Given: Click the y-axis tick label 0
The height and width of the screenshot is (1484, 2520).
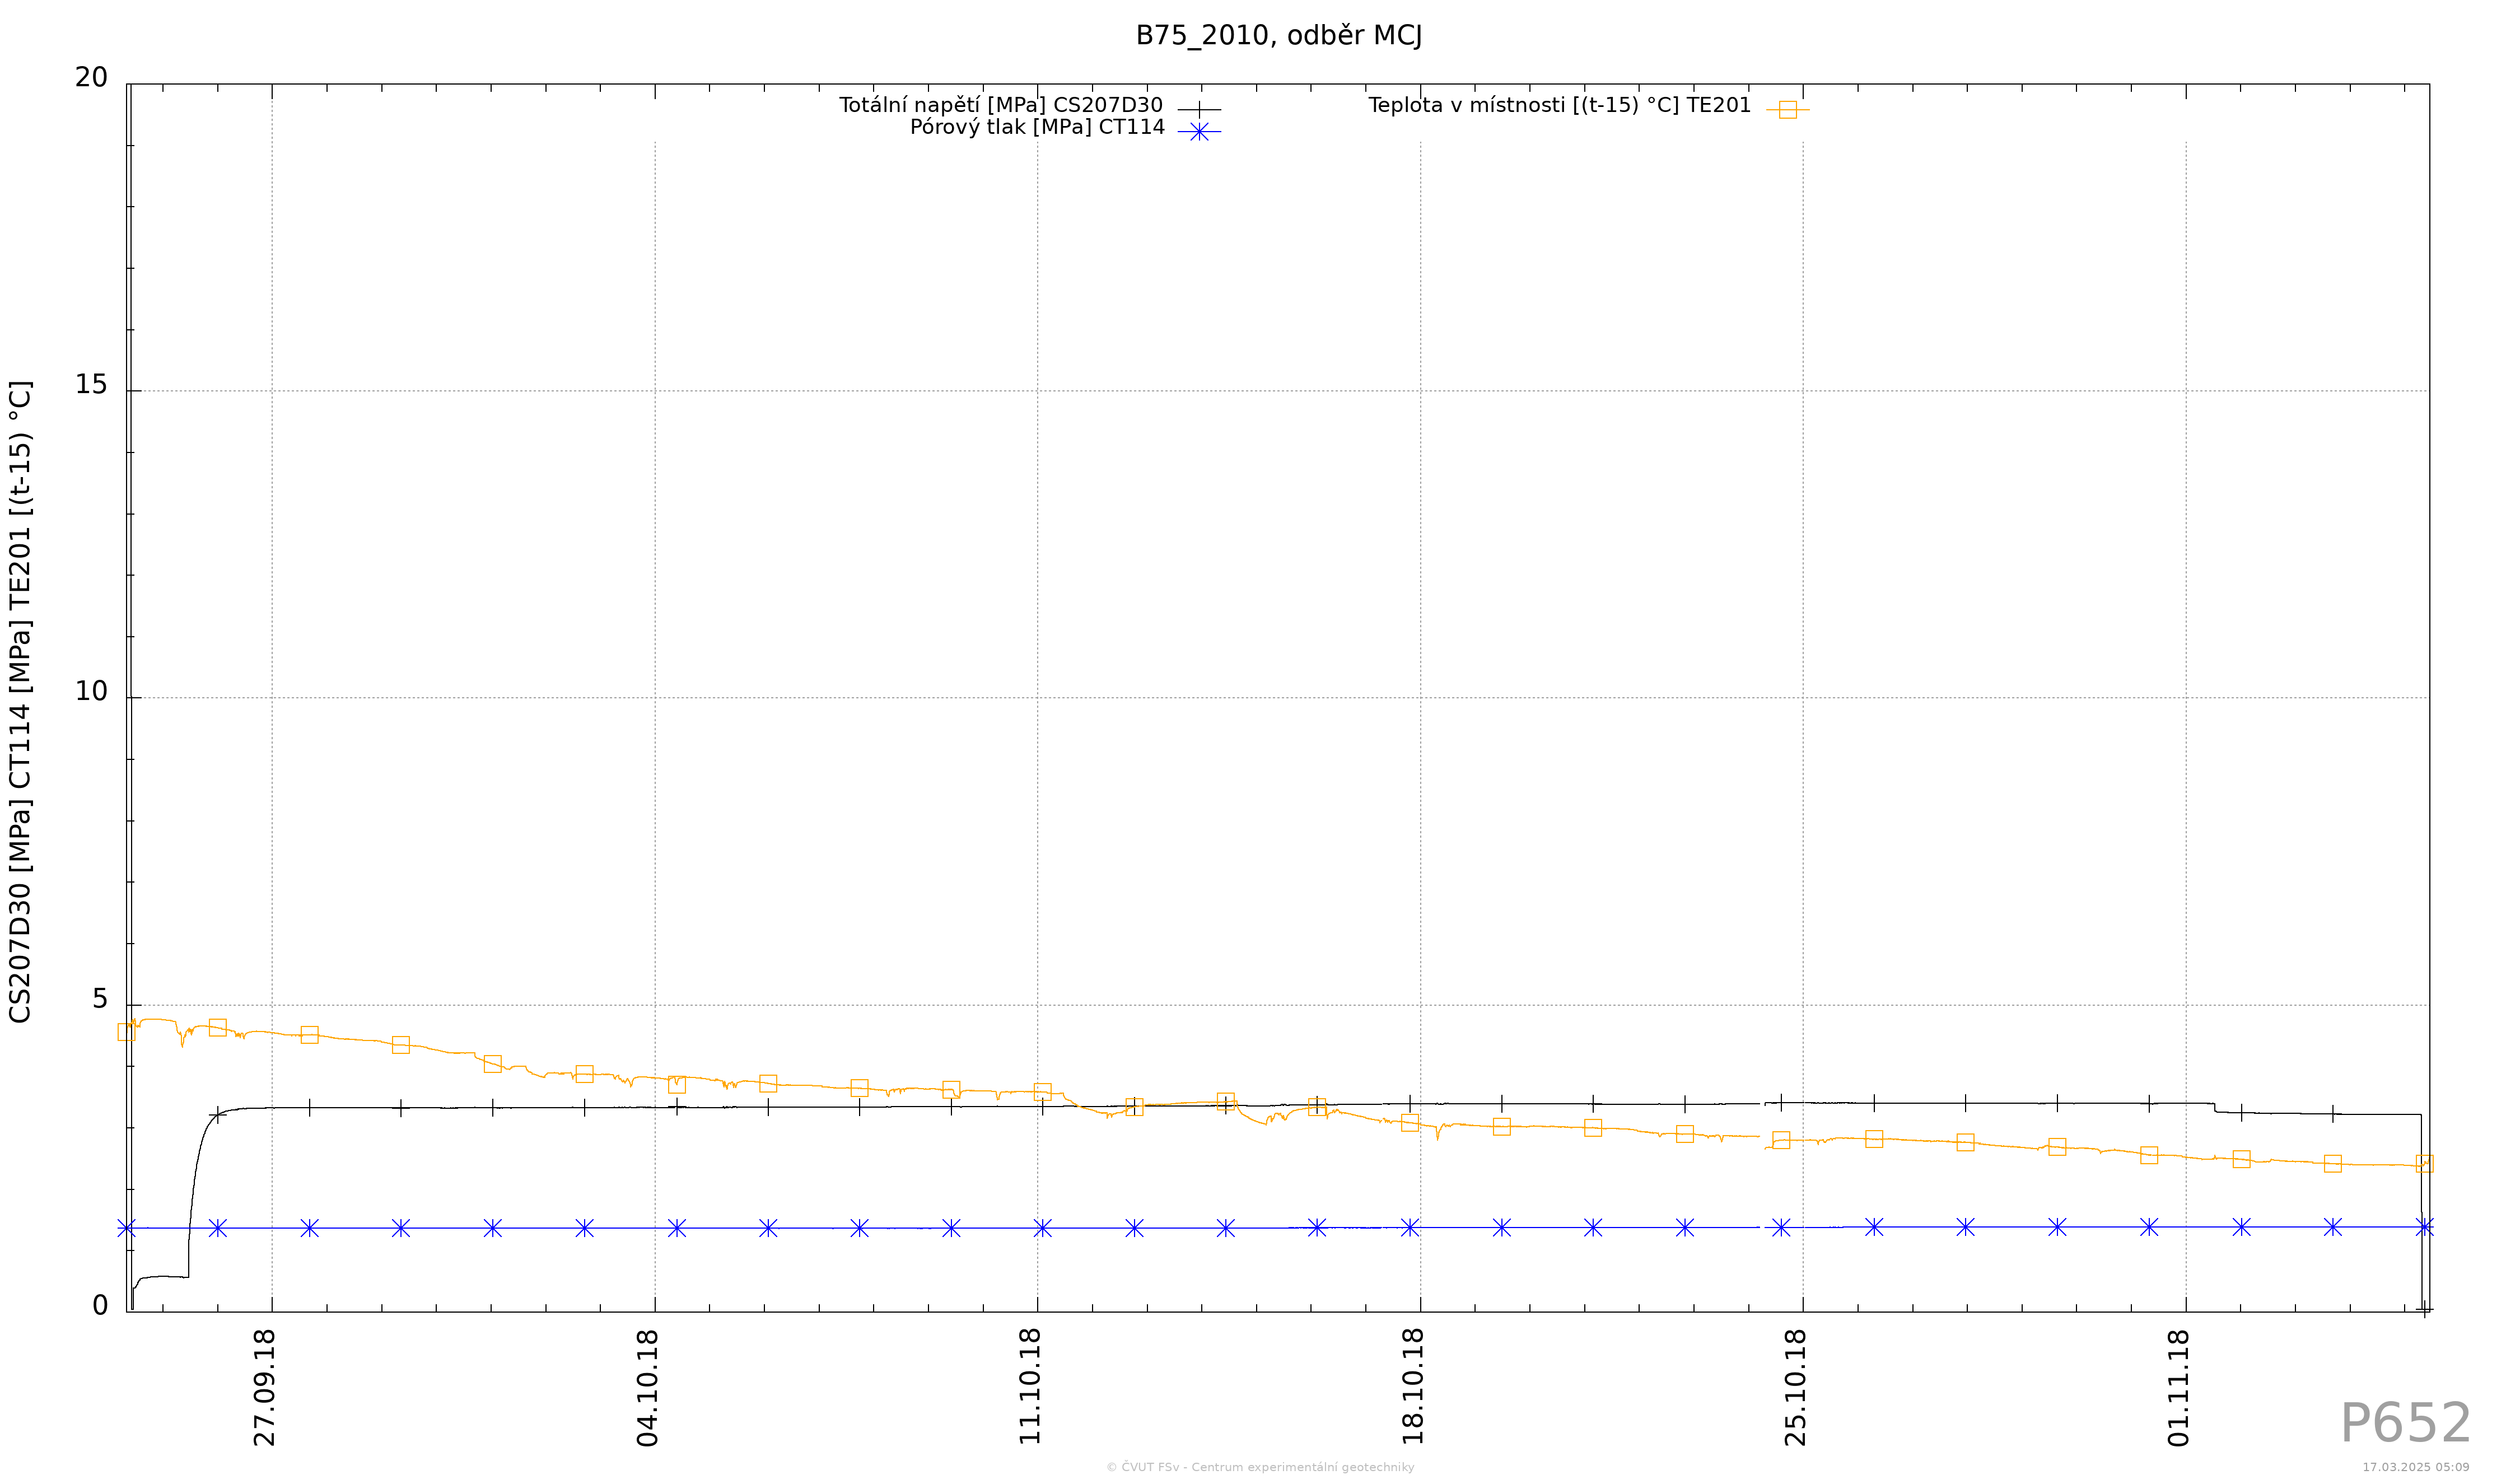Looking at the screenshot, I should click(100, 1306).
